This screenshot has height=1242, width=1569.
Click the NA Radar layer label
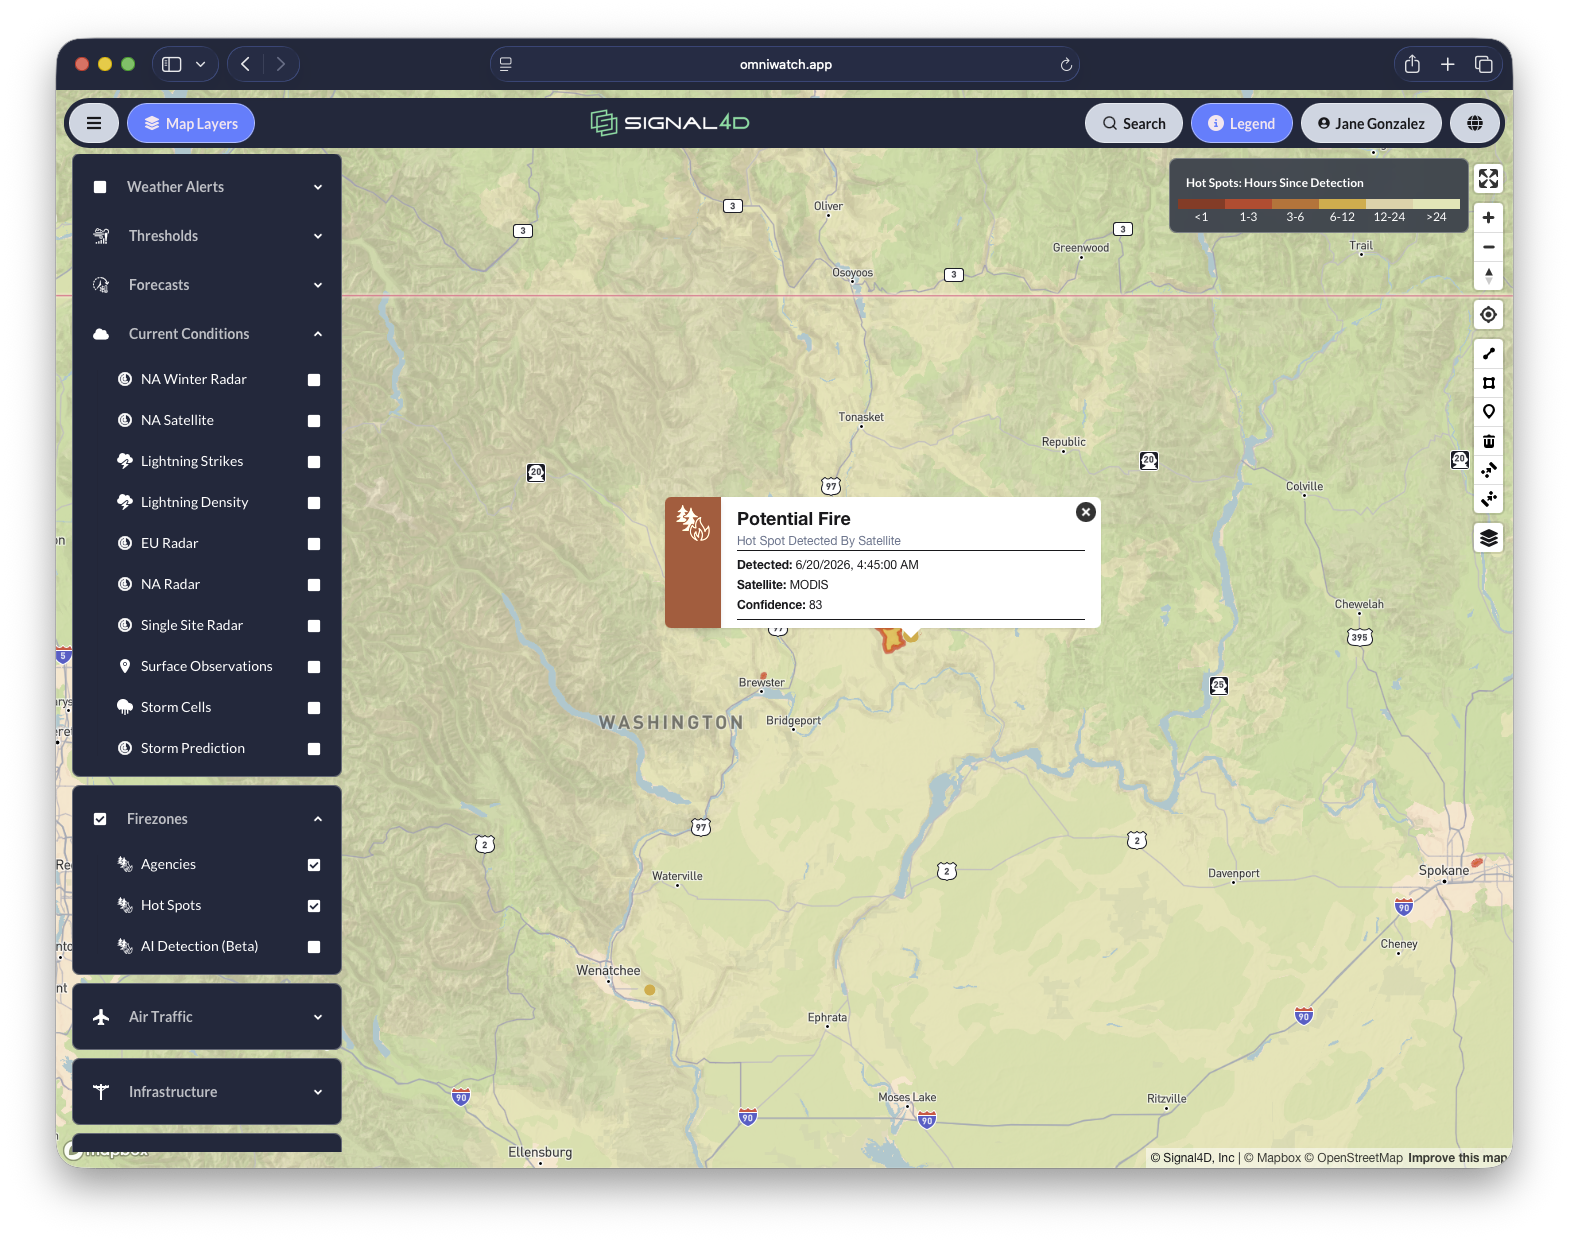pyautogui.click(x=170, y=584)
